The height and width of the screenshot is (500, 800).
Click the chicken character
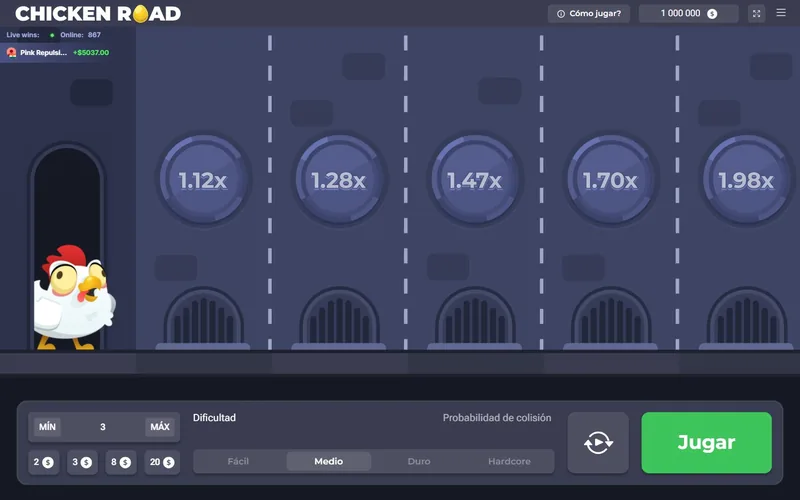pyautogui.click(x=73, y=298)
